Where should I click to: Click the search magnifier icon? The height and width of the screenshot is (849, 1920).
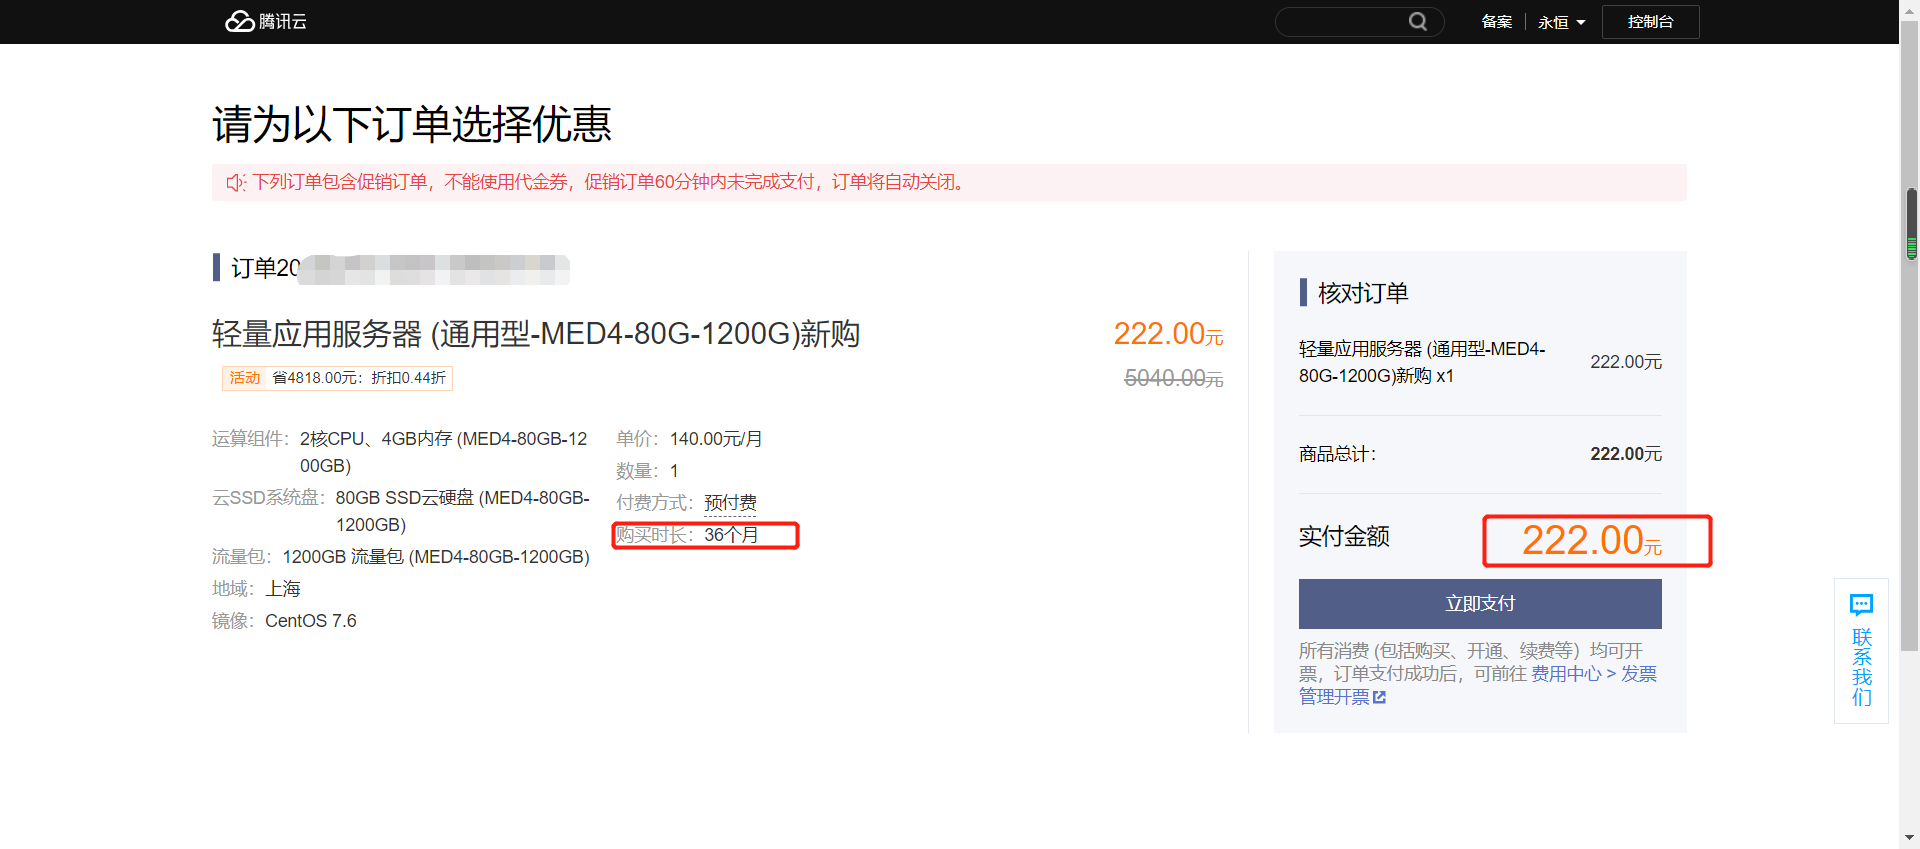click(1418, 21)
